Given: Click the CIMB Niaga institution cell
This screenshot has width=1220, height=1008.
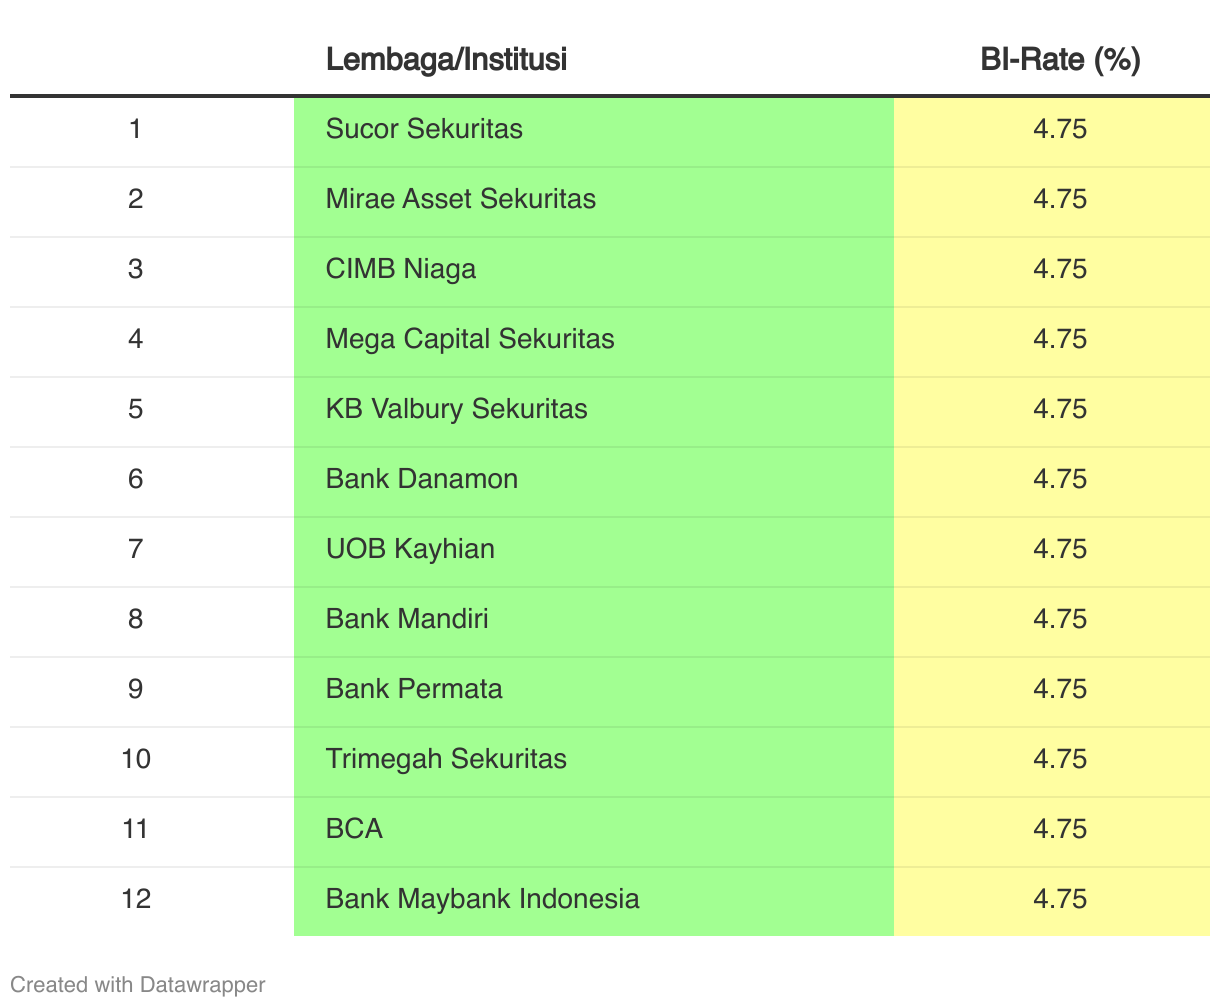Looking at the screenshot, I should click(400, 270).
